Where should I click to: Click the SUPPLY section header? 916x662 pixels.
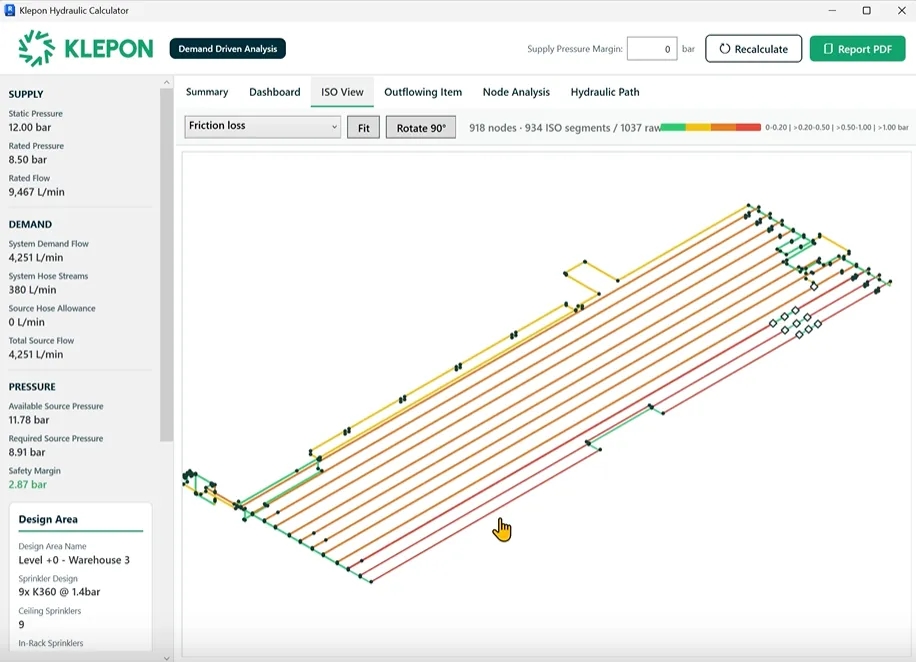26,94
